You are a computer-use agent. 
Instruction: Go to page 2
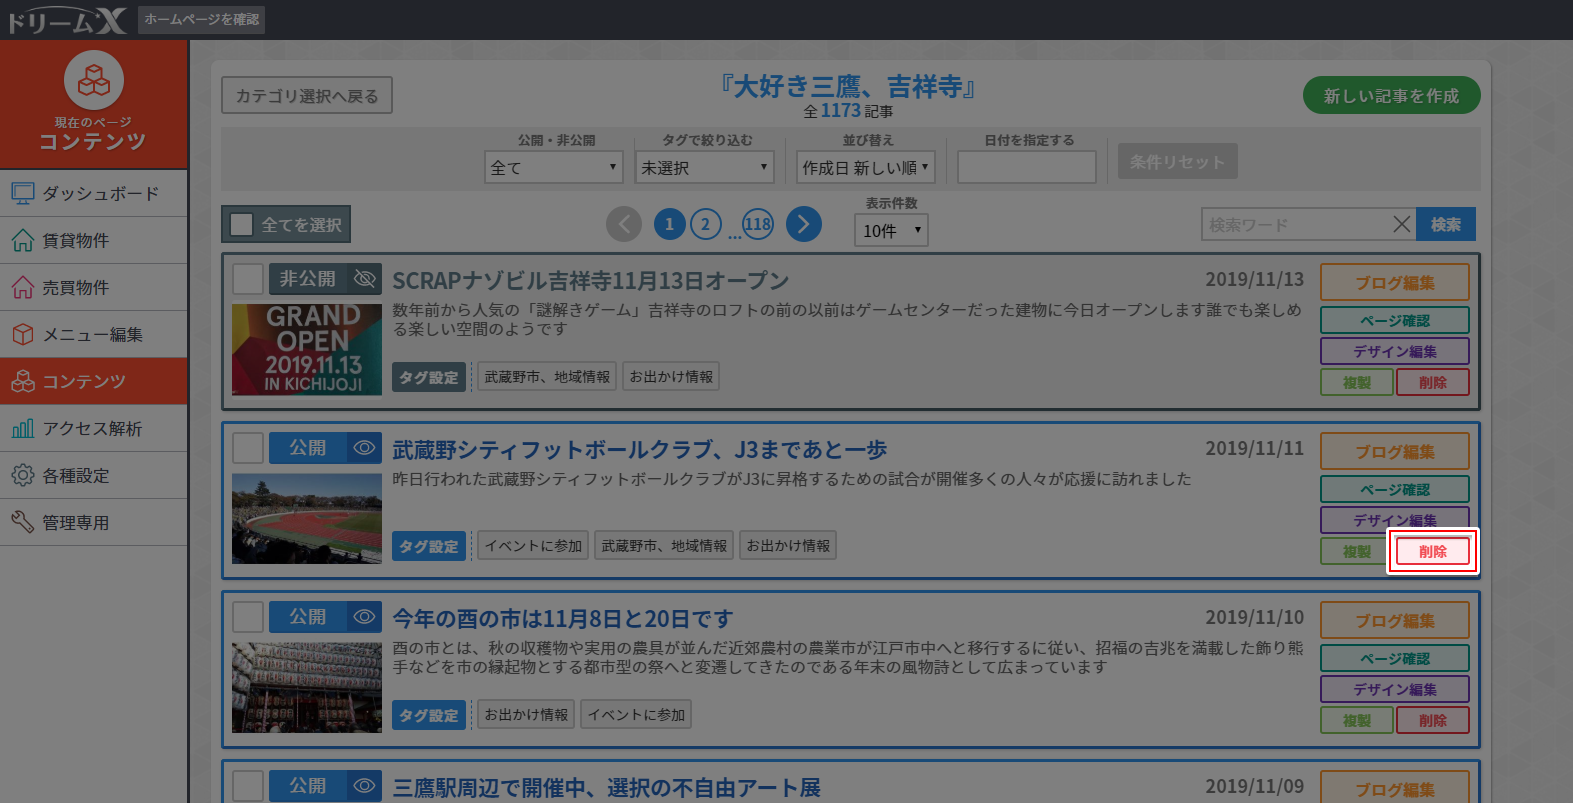(x=705, y=224)
